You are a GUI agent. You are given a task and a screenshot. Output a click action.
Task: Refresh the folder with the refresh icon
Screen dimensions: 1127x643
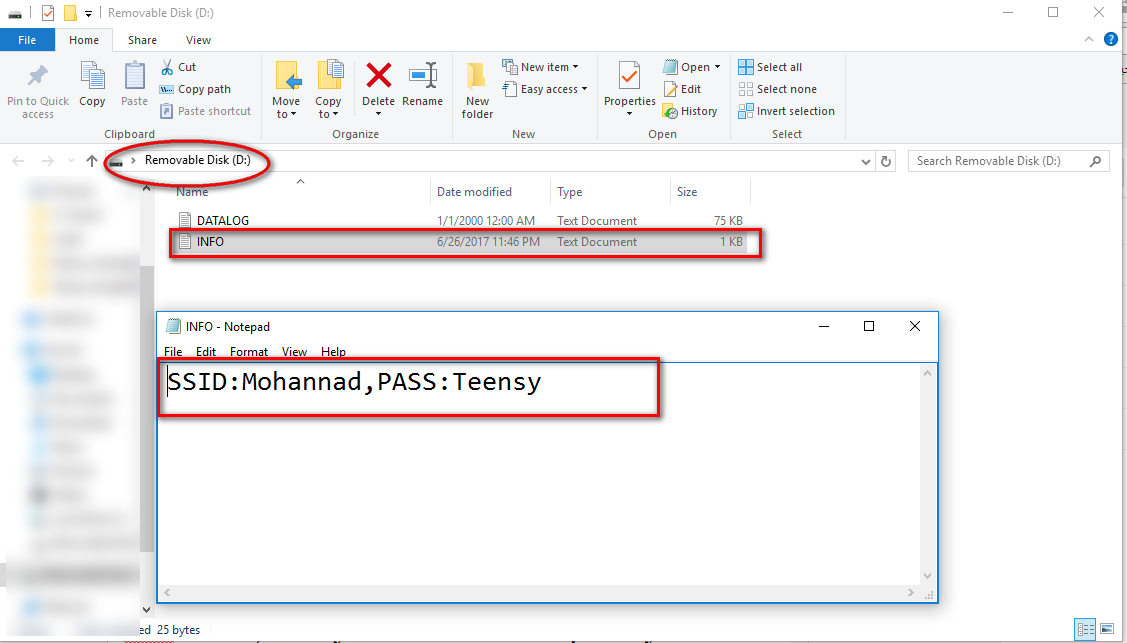coord(886,161)
